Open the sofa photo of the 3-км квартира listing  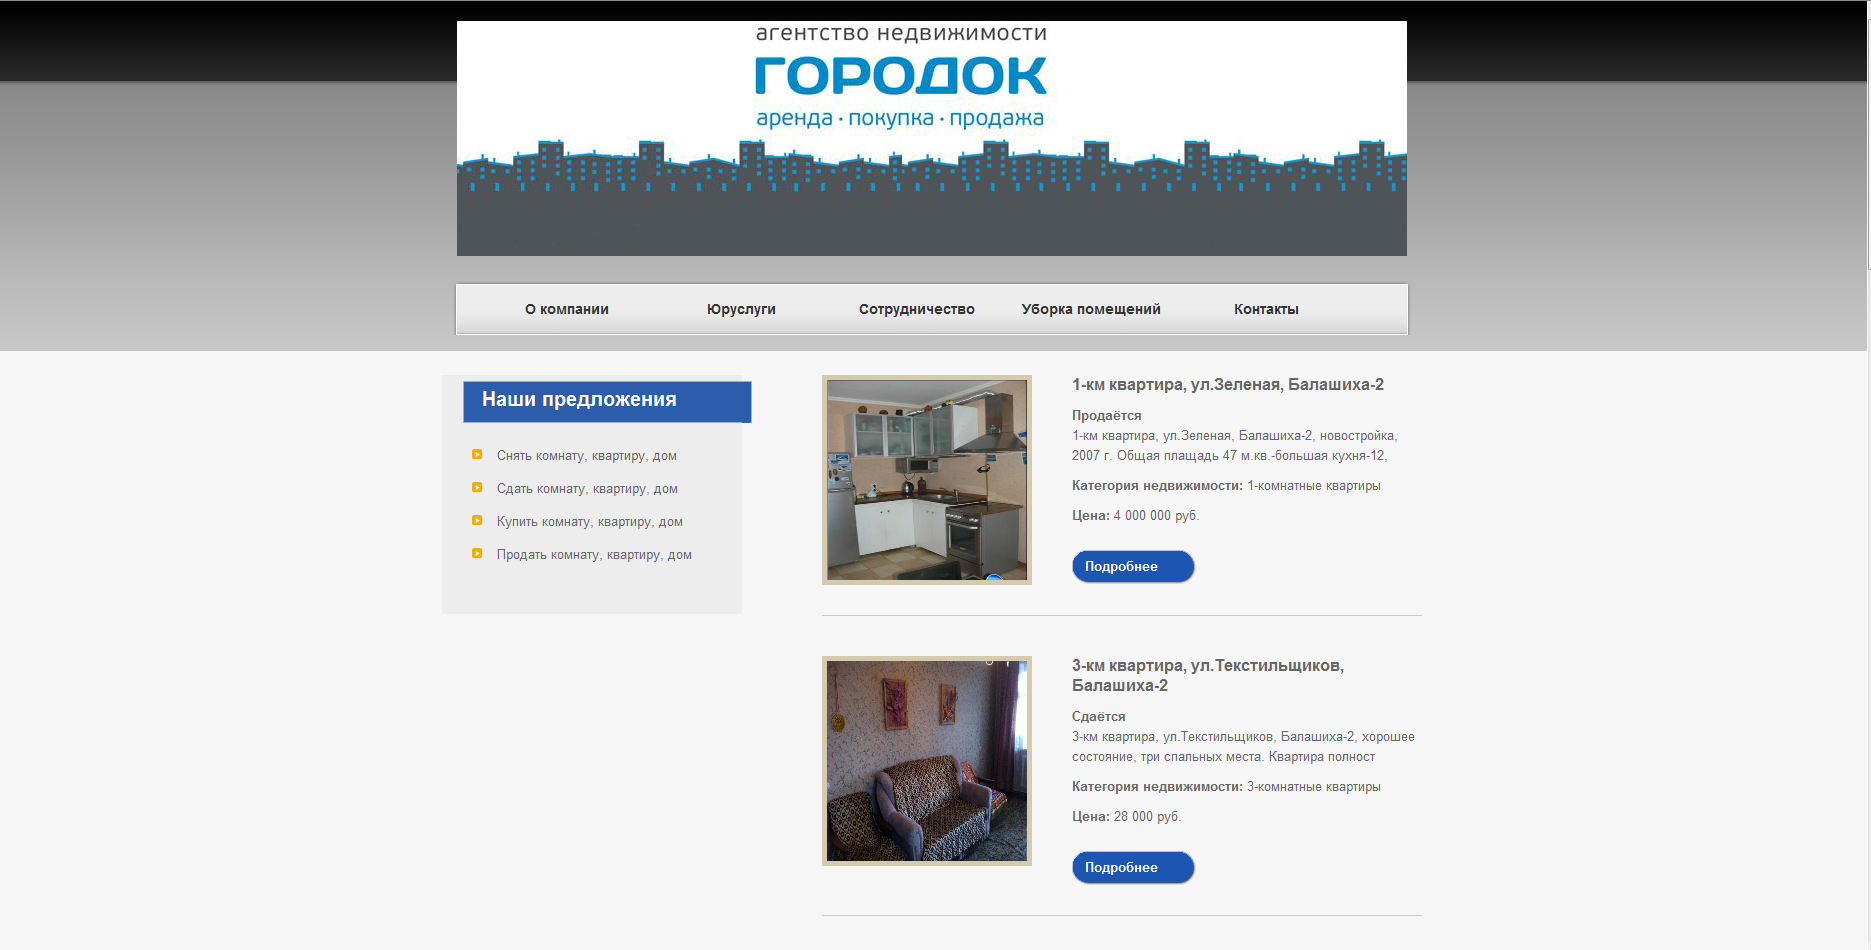click(927, 761)
